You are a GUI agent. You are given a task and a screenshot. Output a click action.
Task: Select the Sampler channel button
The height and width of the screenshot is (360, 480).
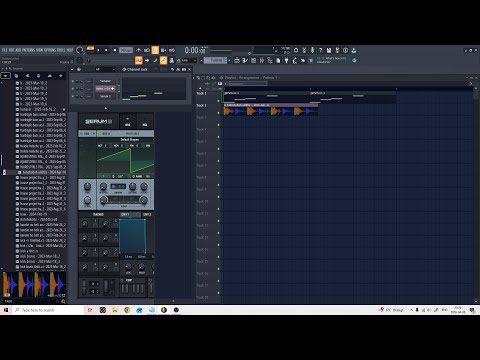[105, 81]
